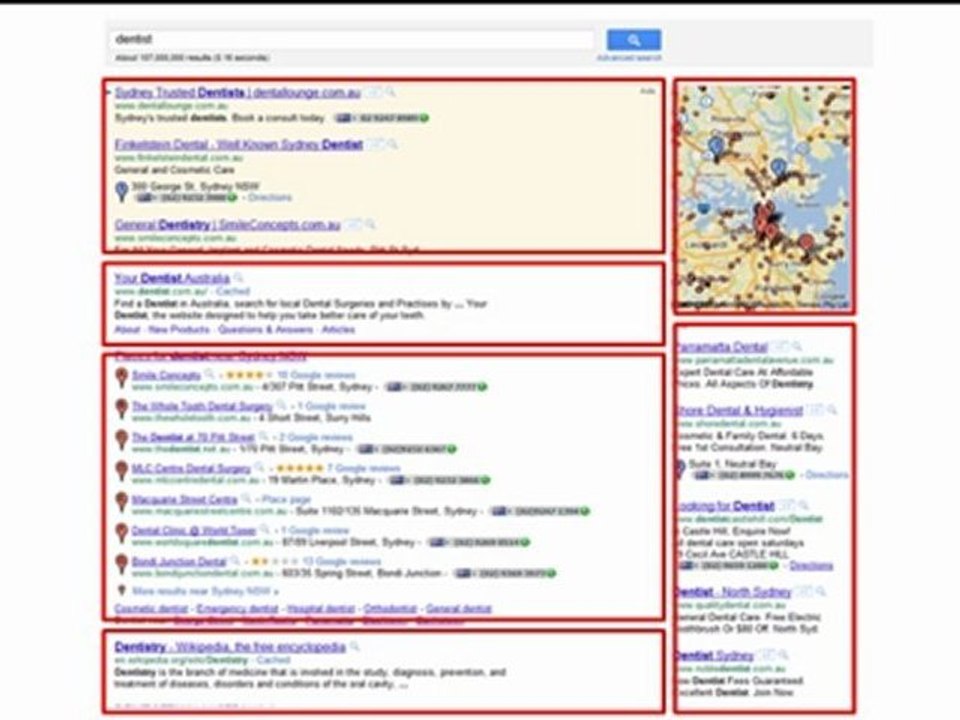This screenshot has height=720, width=960.
Task: Click the preview magnifier beside the SmileConcepts.com.au title
Action: coord(370,225)
